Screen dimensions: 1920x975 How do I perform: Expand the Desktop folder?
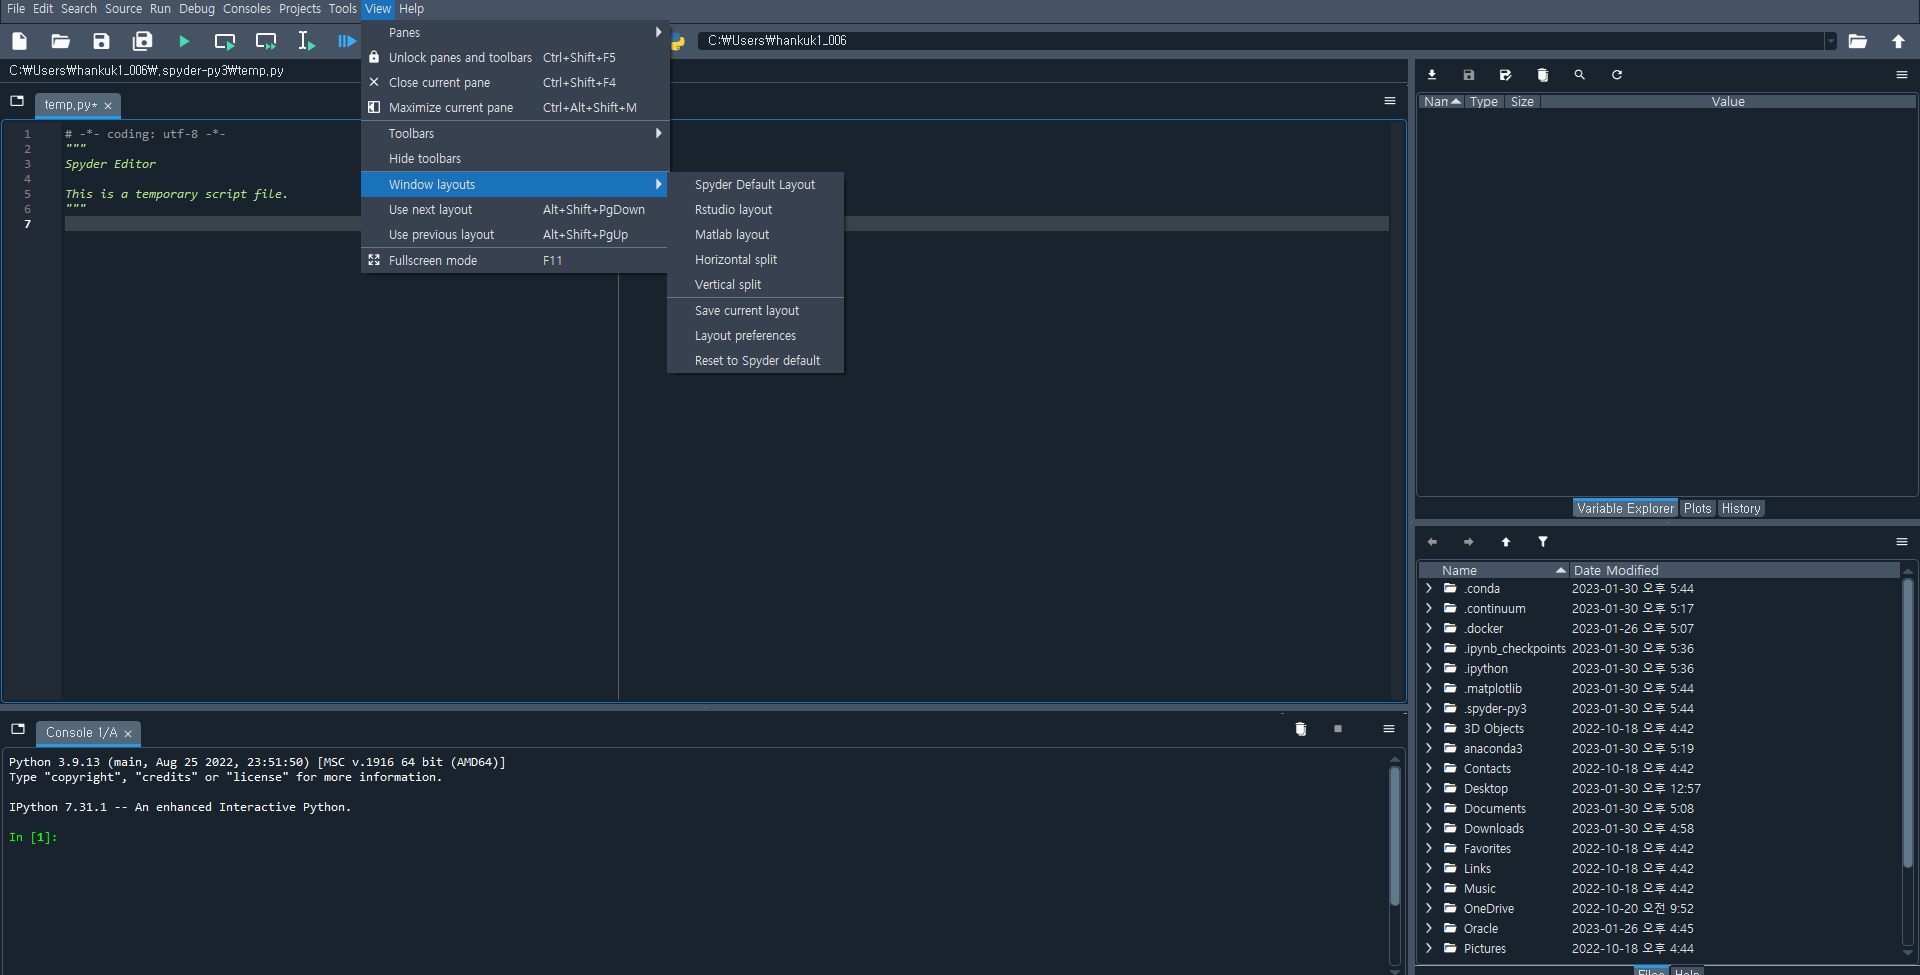1429,789
